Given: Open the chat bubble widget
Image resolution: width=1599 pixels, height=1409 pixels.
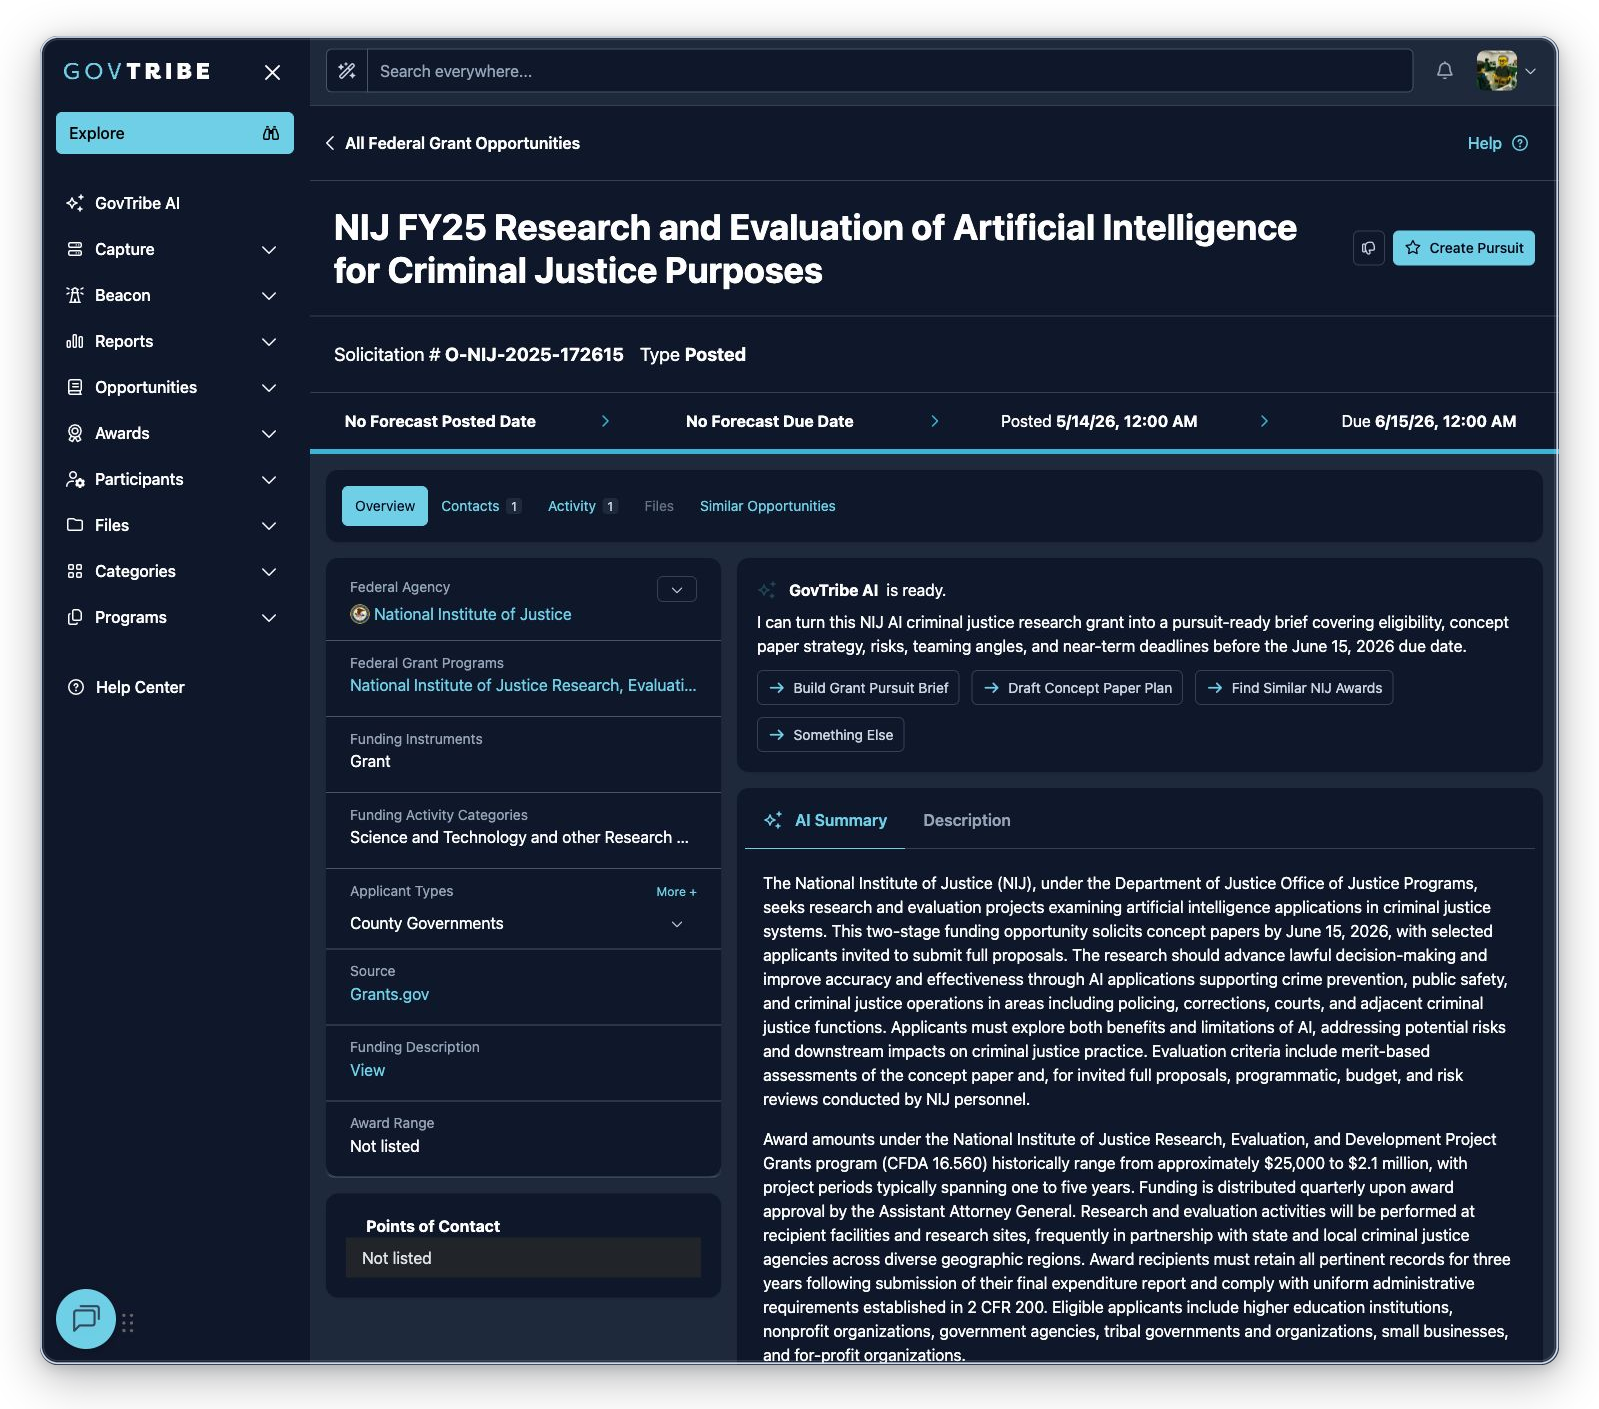Looking at the screenshot, I should tap(86, 1319).
